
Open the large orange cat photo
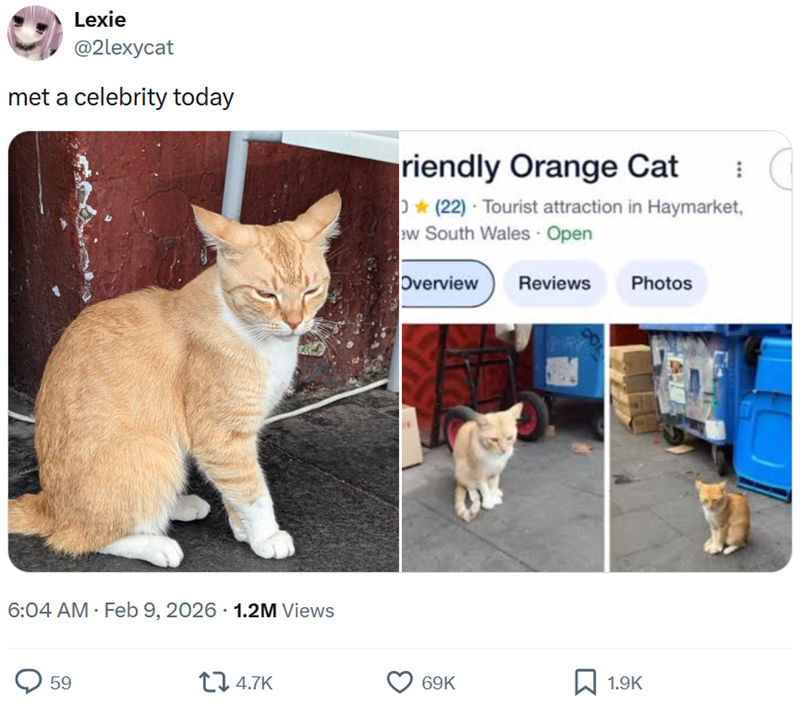[x=203, y=351]
